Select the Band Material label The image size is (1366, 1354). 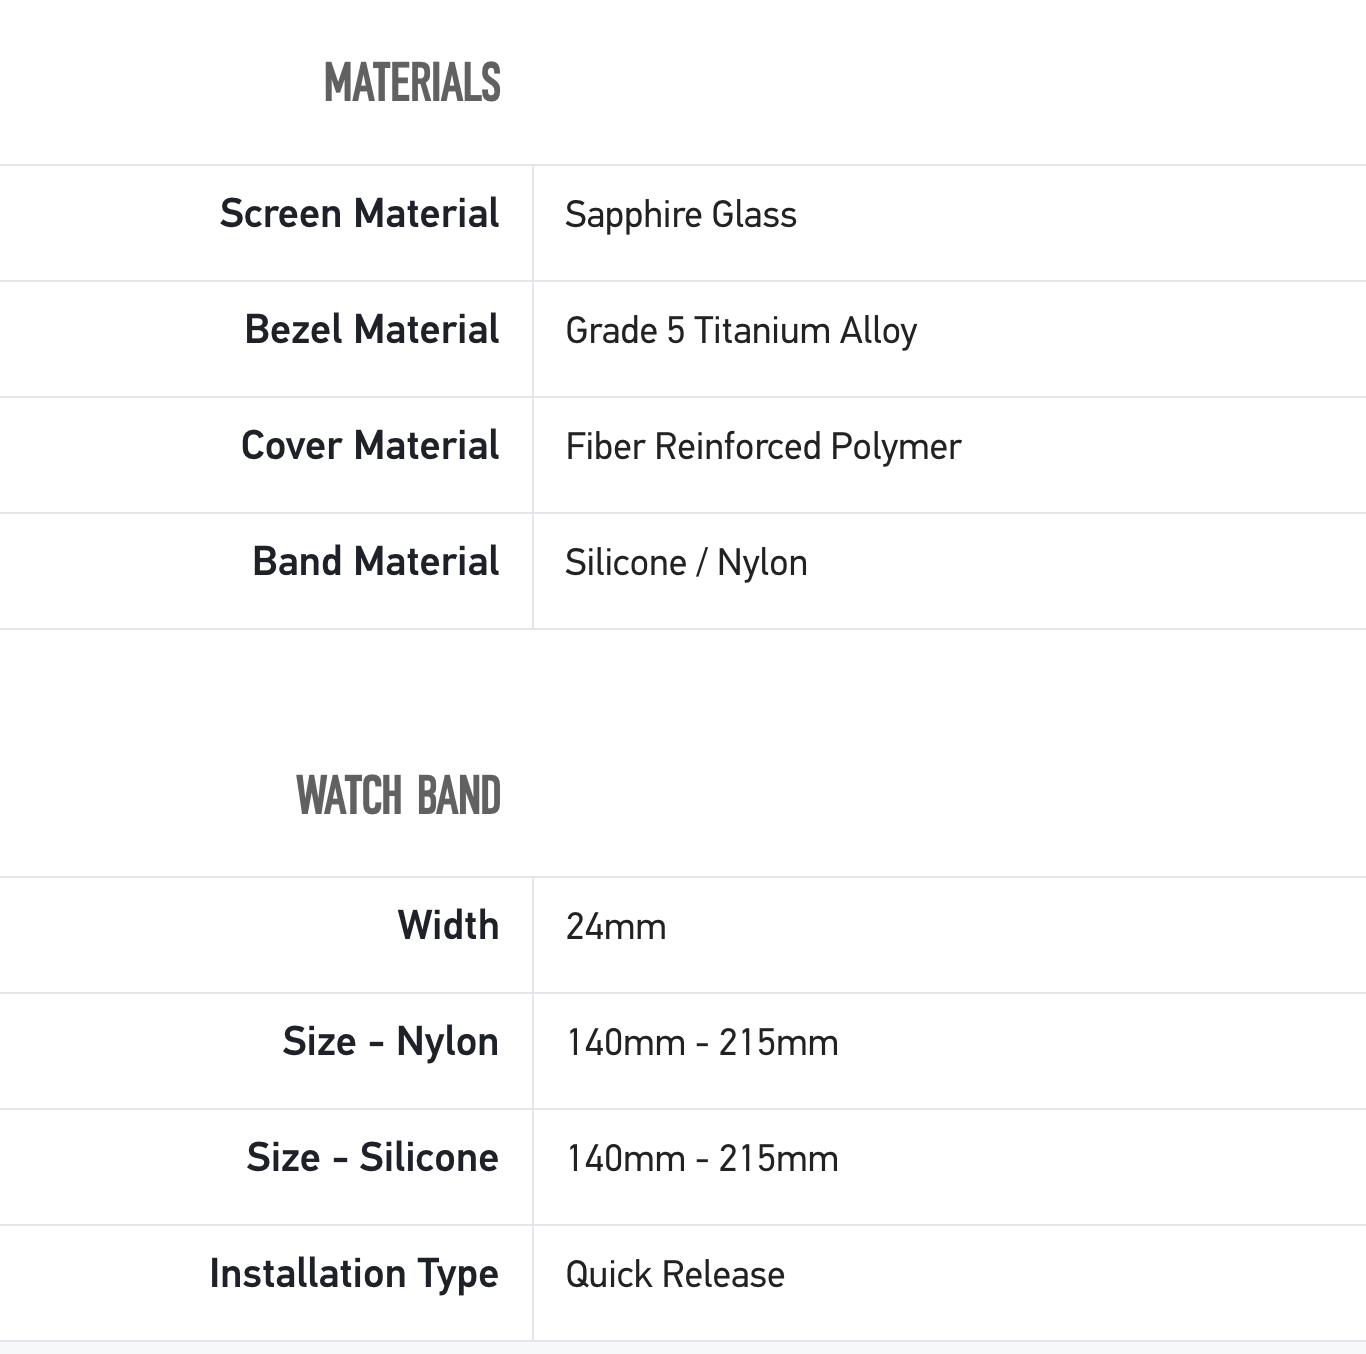[x=375, y=562]
